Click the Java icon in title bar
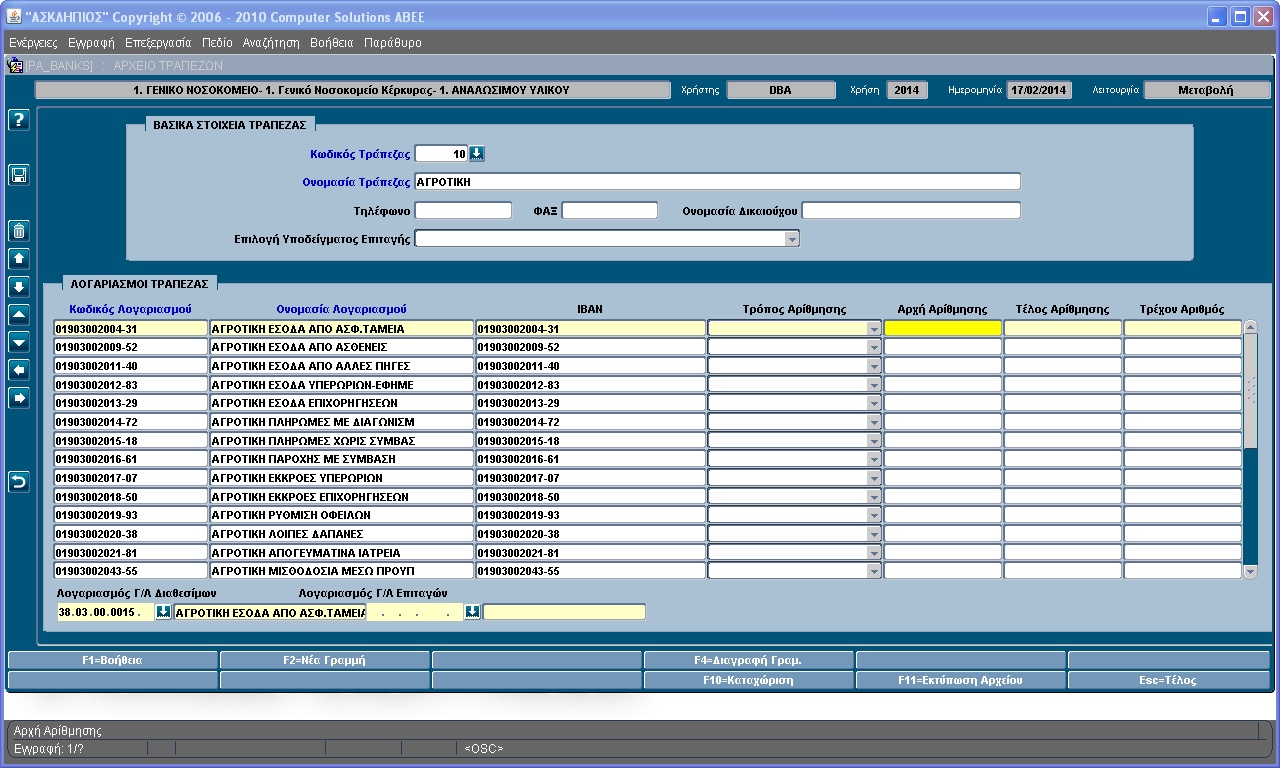The image size is (1280, 768). [14, 17]
